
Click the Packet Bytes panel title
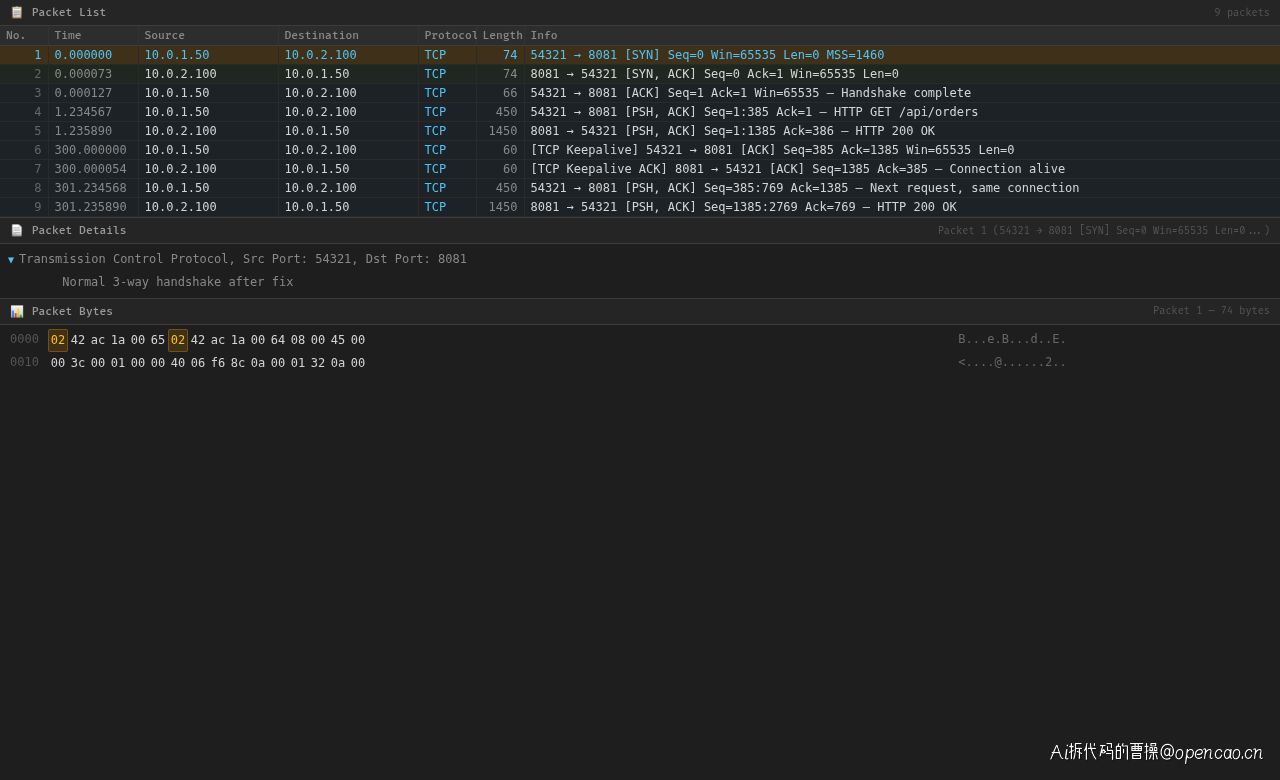72,312
